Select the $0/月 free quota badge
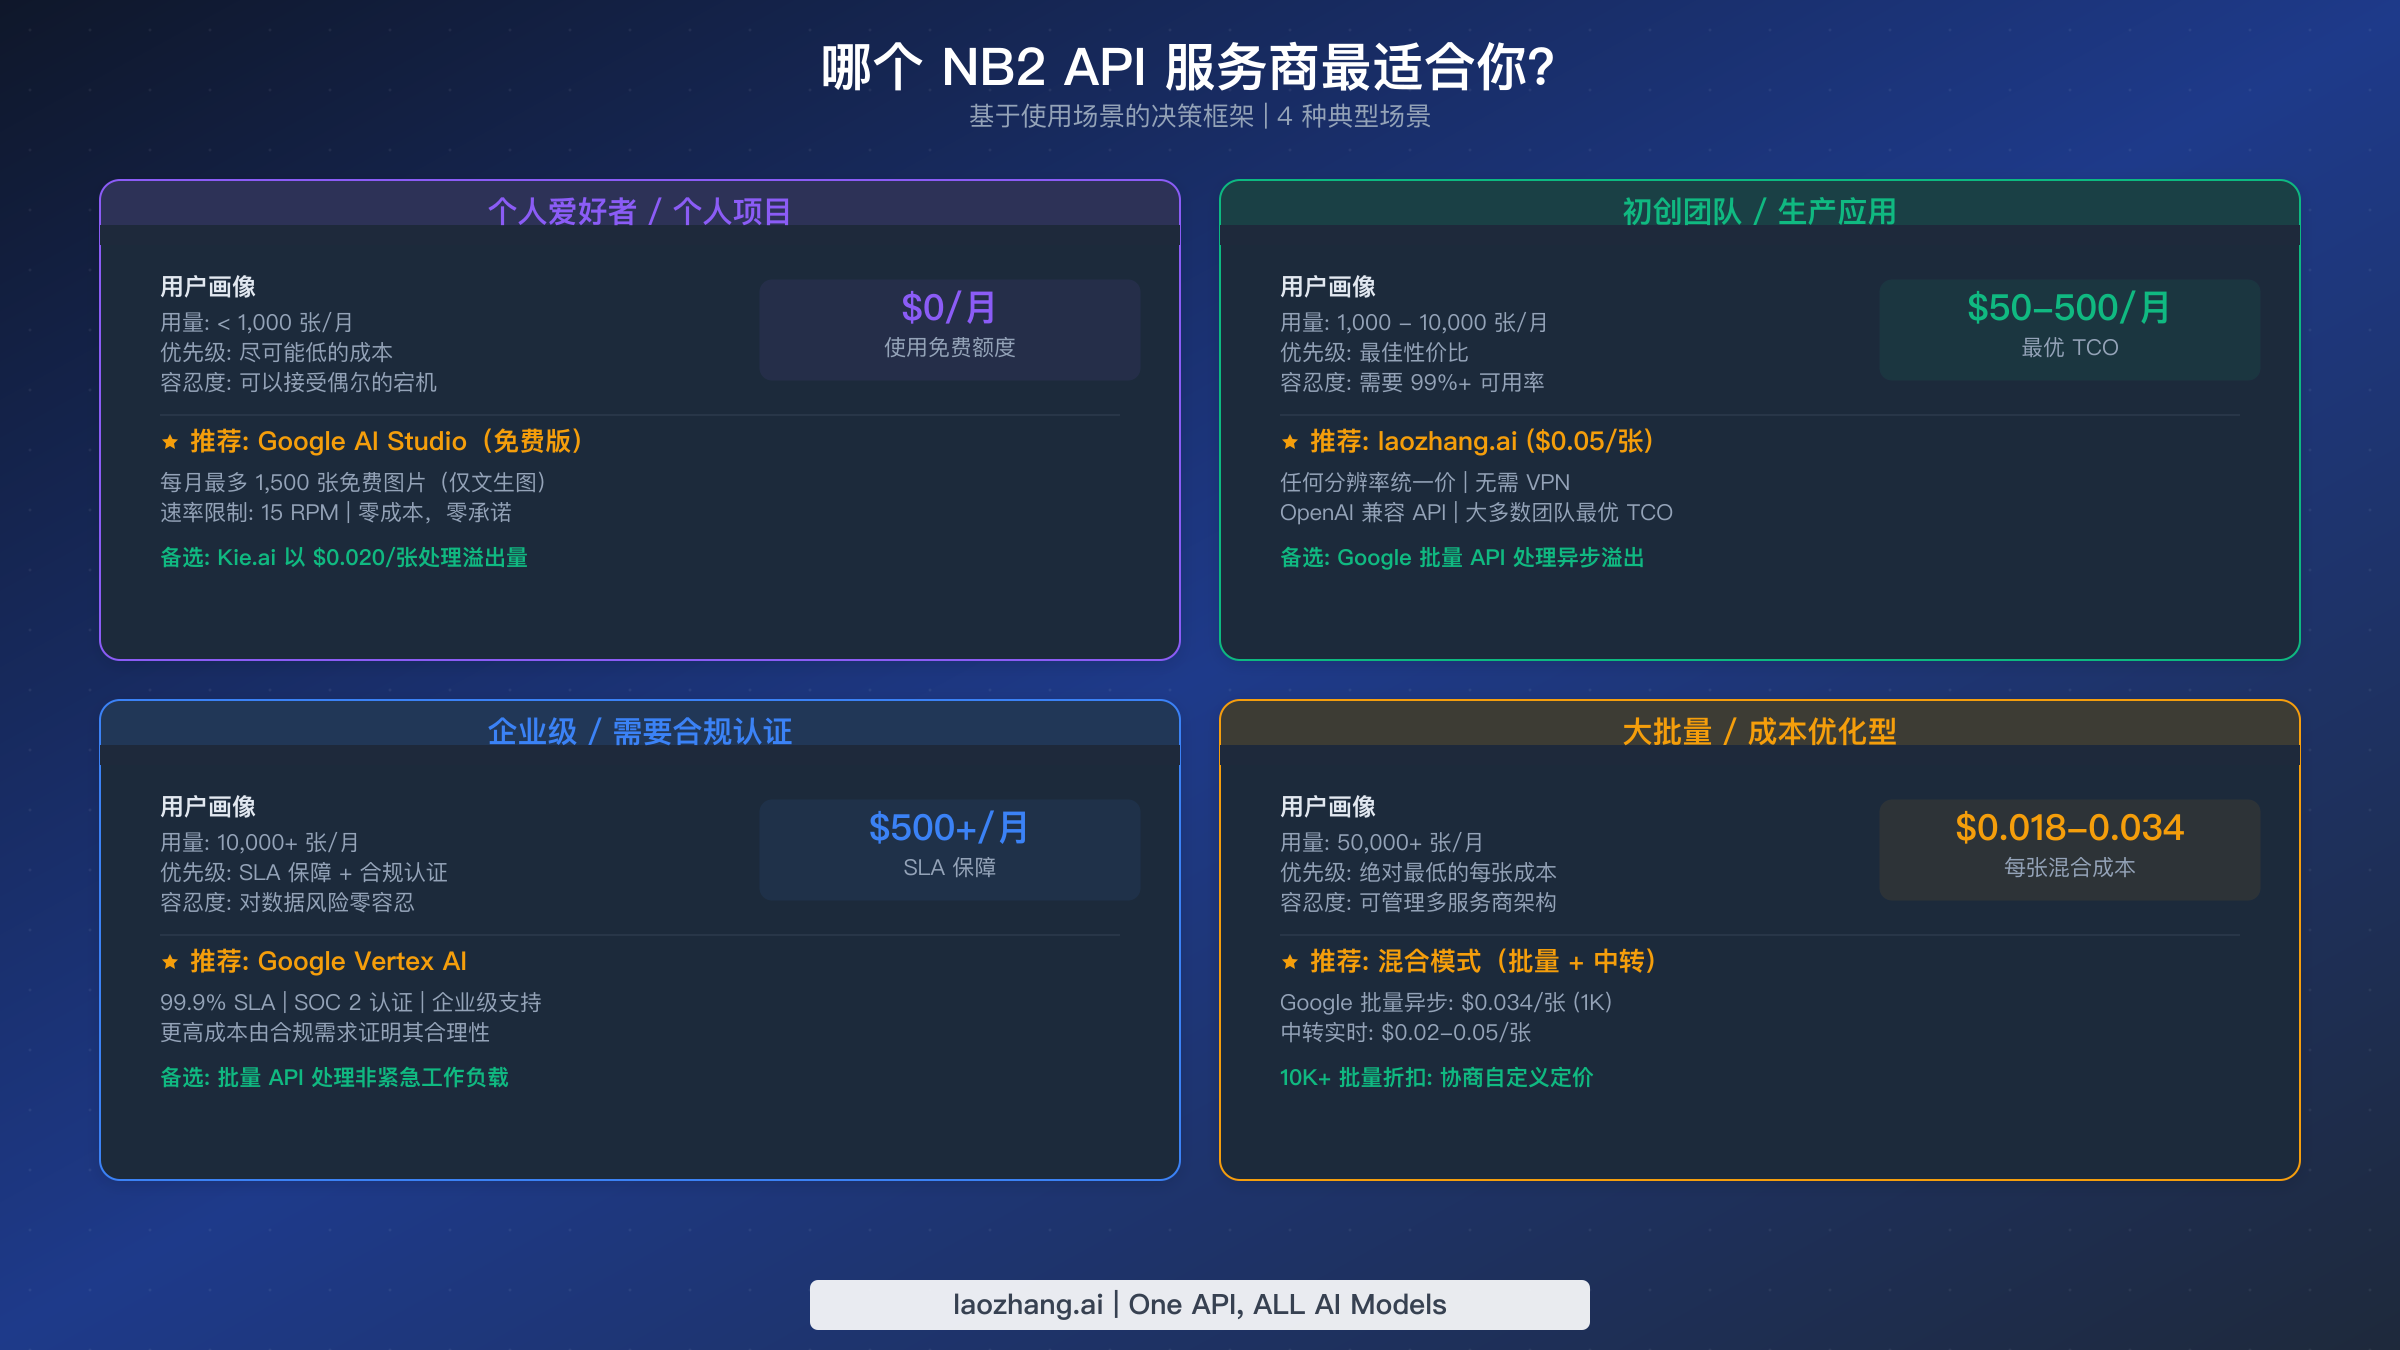The height and width of the screenshot is (1350, 2400). [948, 328]
